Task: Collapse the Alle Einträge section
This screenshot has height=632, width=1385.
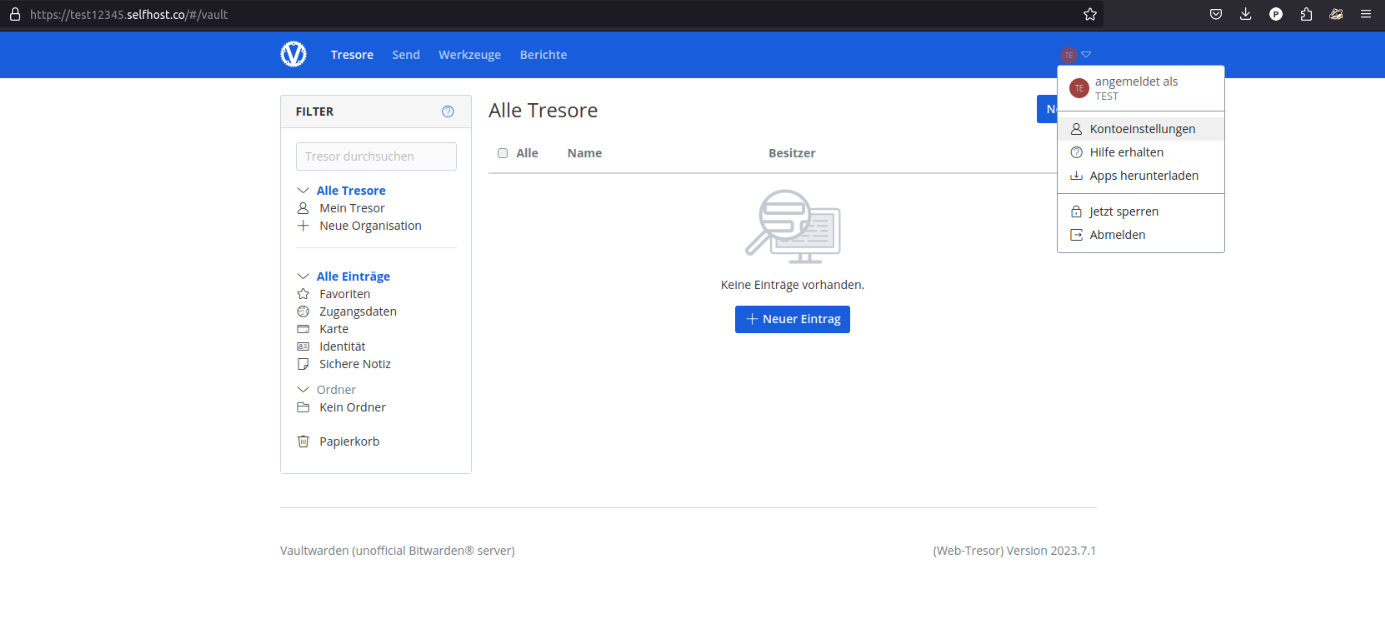Action: pos(303,277)
